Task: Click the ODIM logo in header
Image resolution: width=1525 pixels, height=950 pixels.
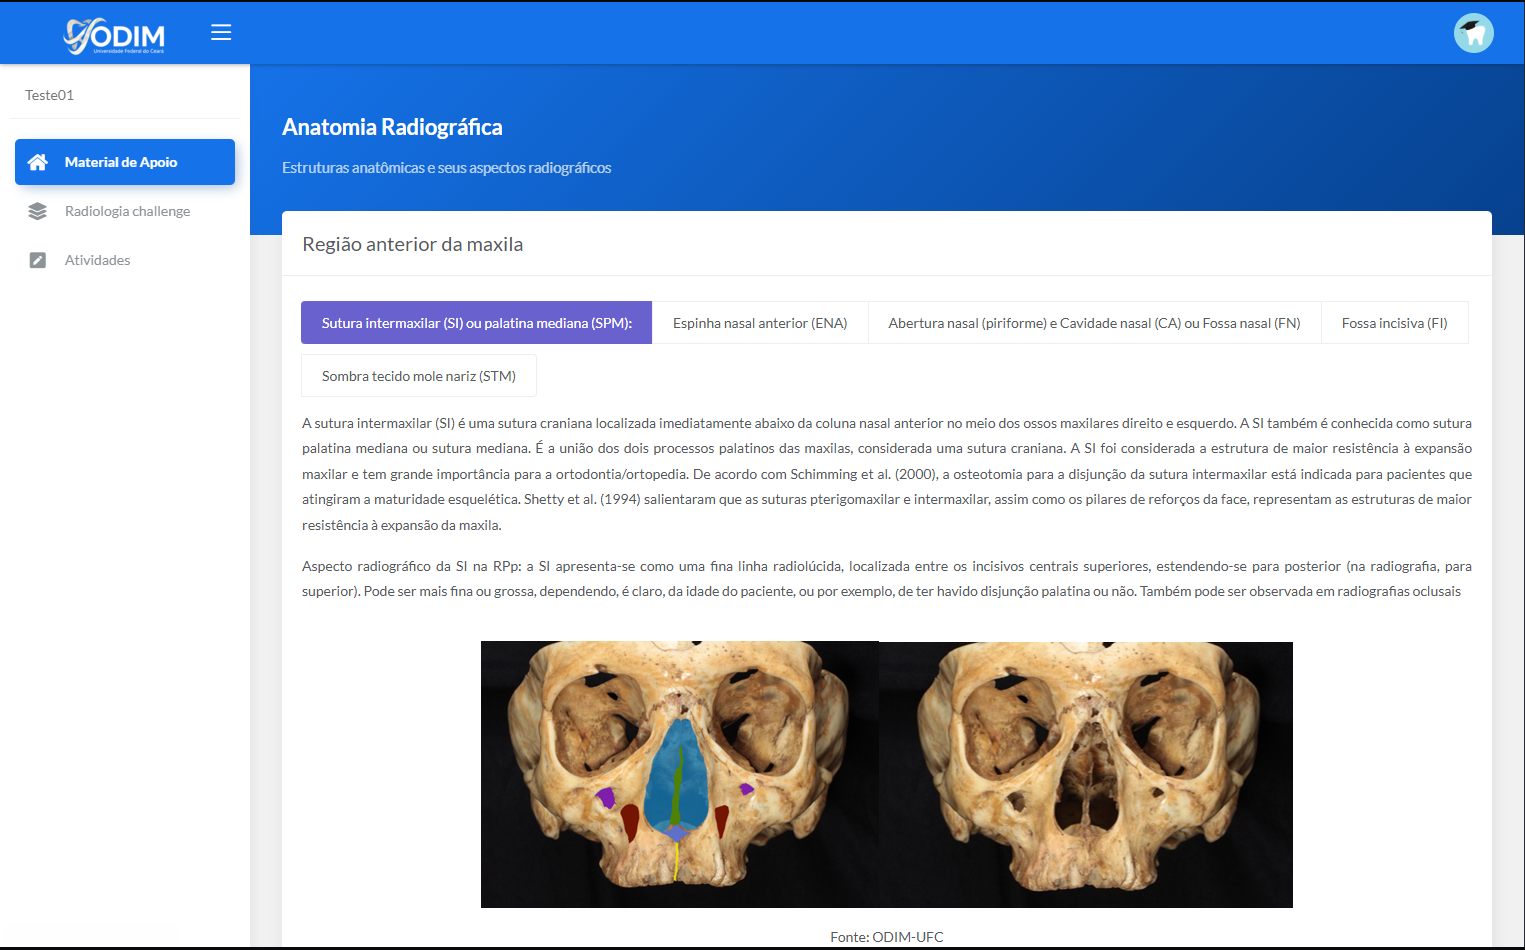Action: (x=114, y=36)
